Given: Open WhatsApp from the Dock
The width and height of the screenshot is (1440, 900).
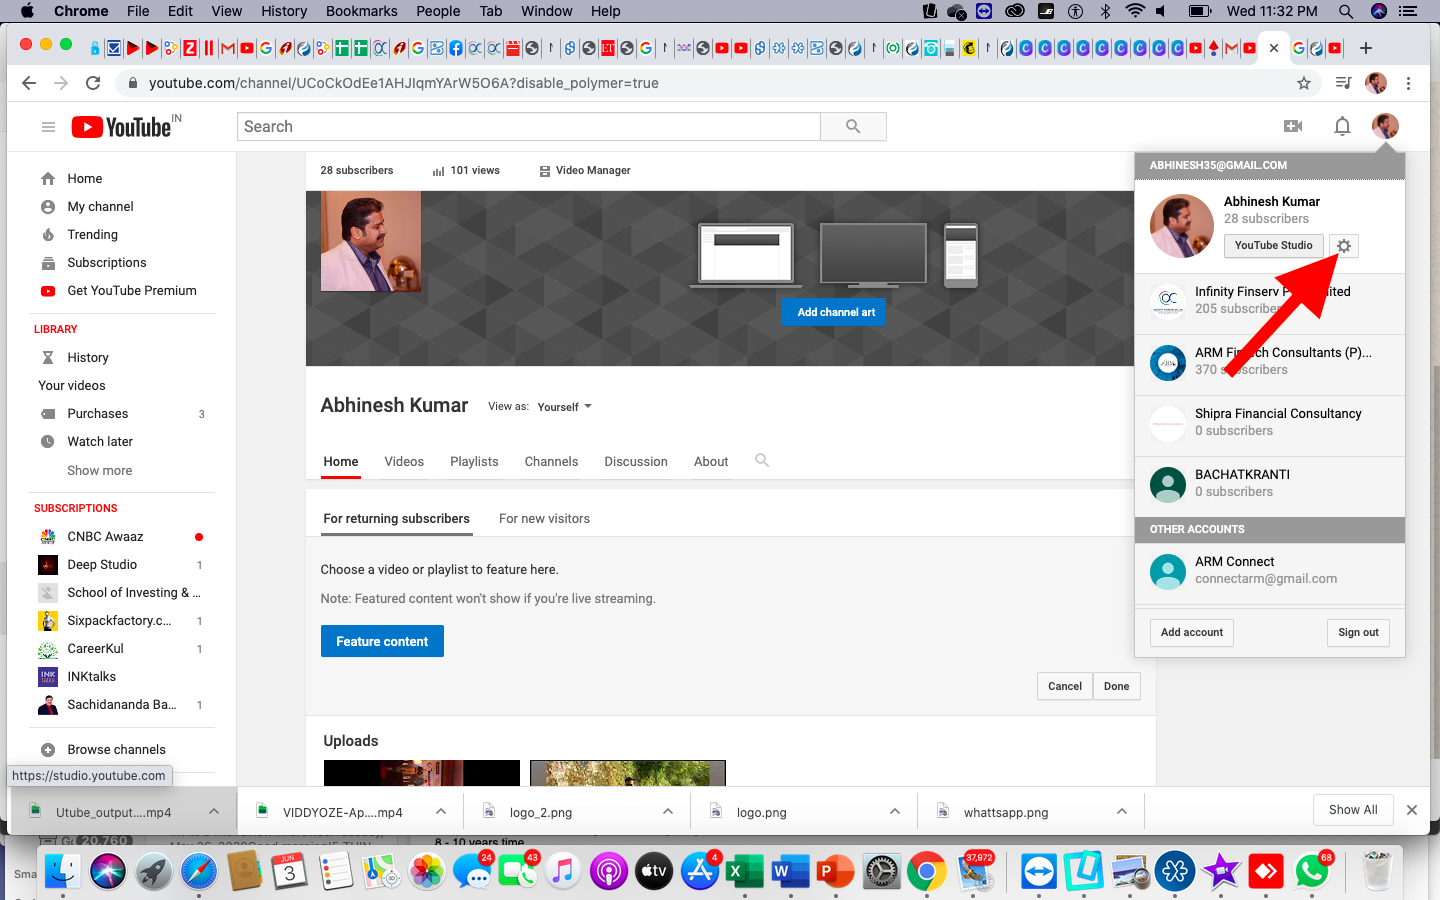Looking at the screenshot, I should (x=1312, y=872).
